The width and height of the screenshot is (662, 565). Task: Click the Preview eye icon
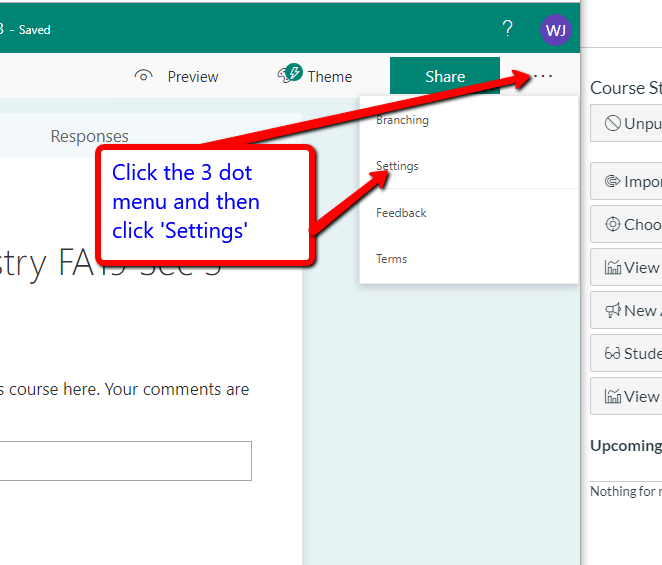(x=145, y=76)
